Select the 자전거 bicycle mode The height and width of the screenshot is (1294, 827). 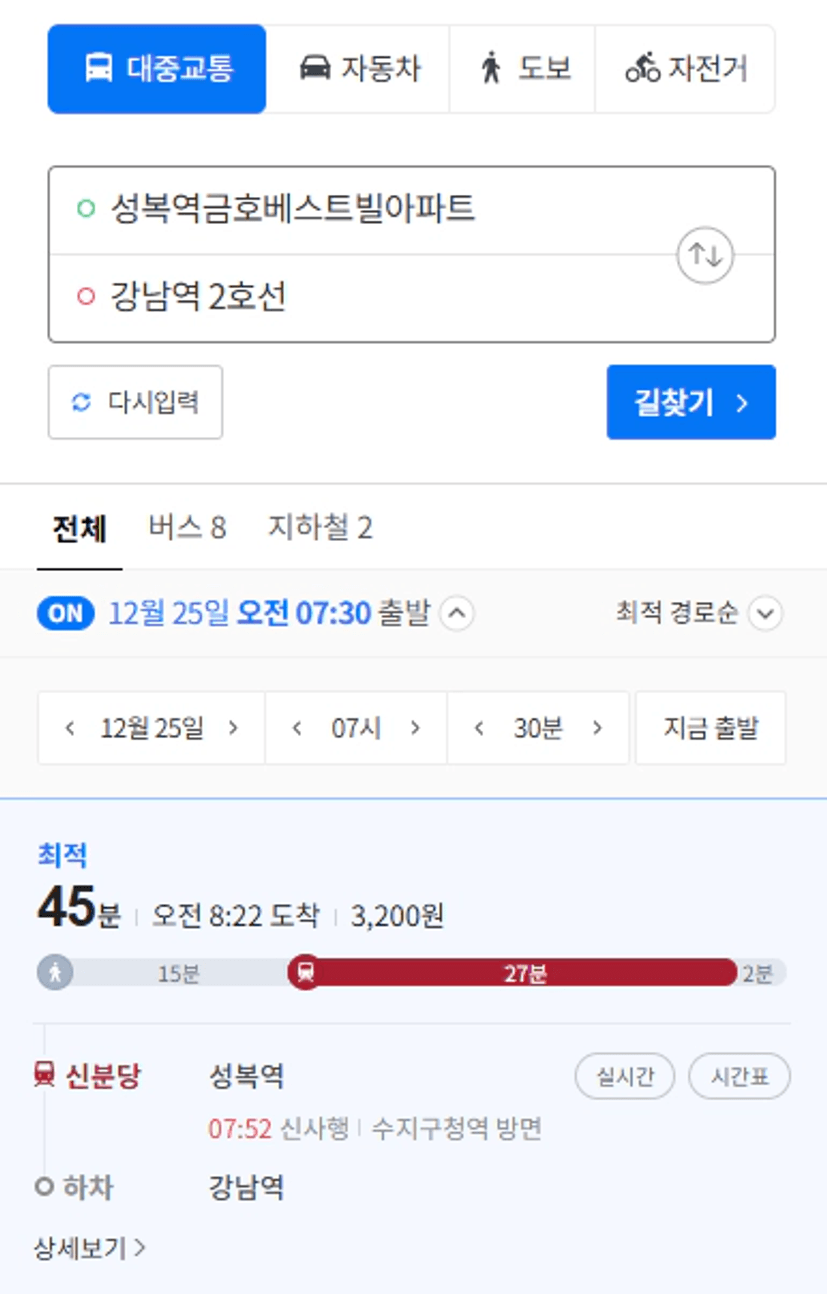(685, 69)
